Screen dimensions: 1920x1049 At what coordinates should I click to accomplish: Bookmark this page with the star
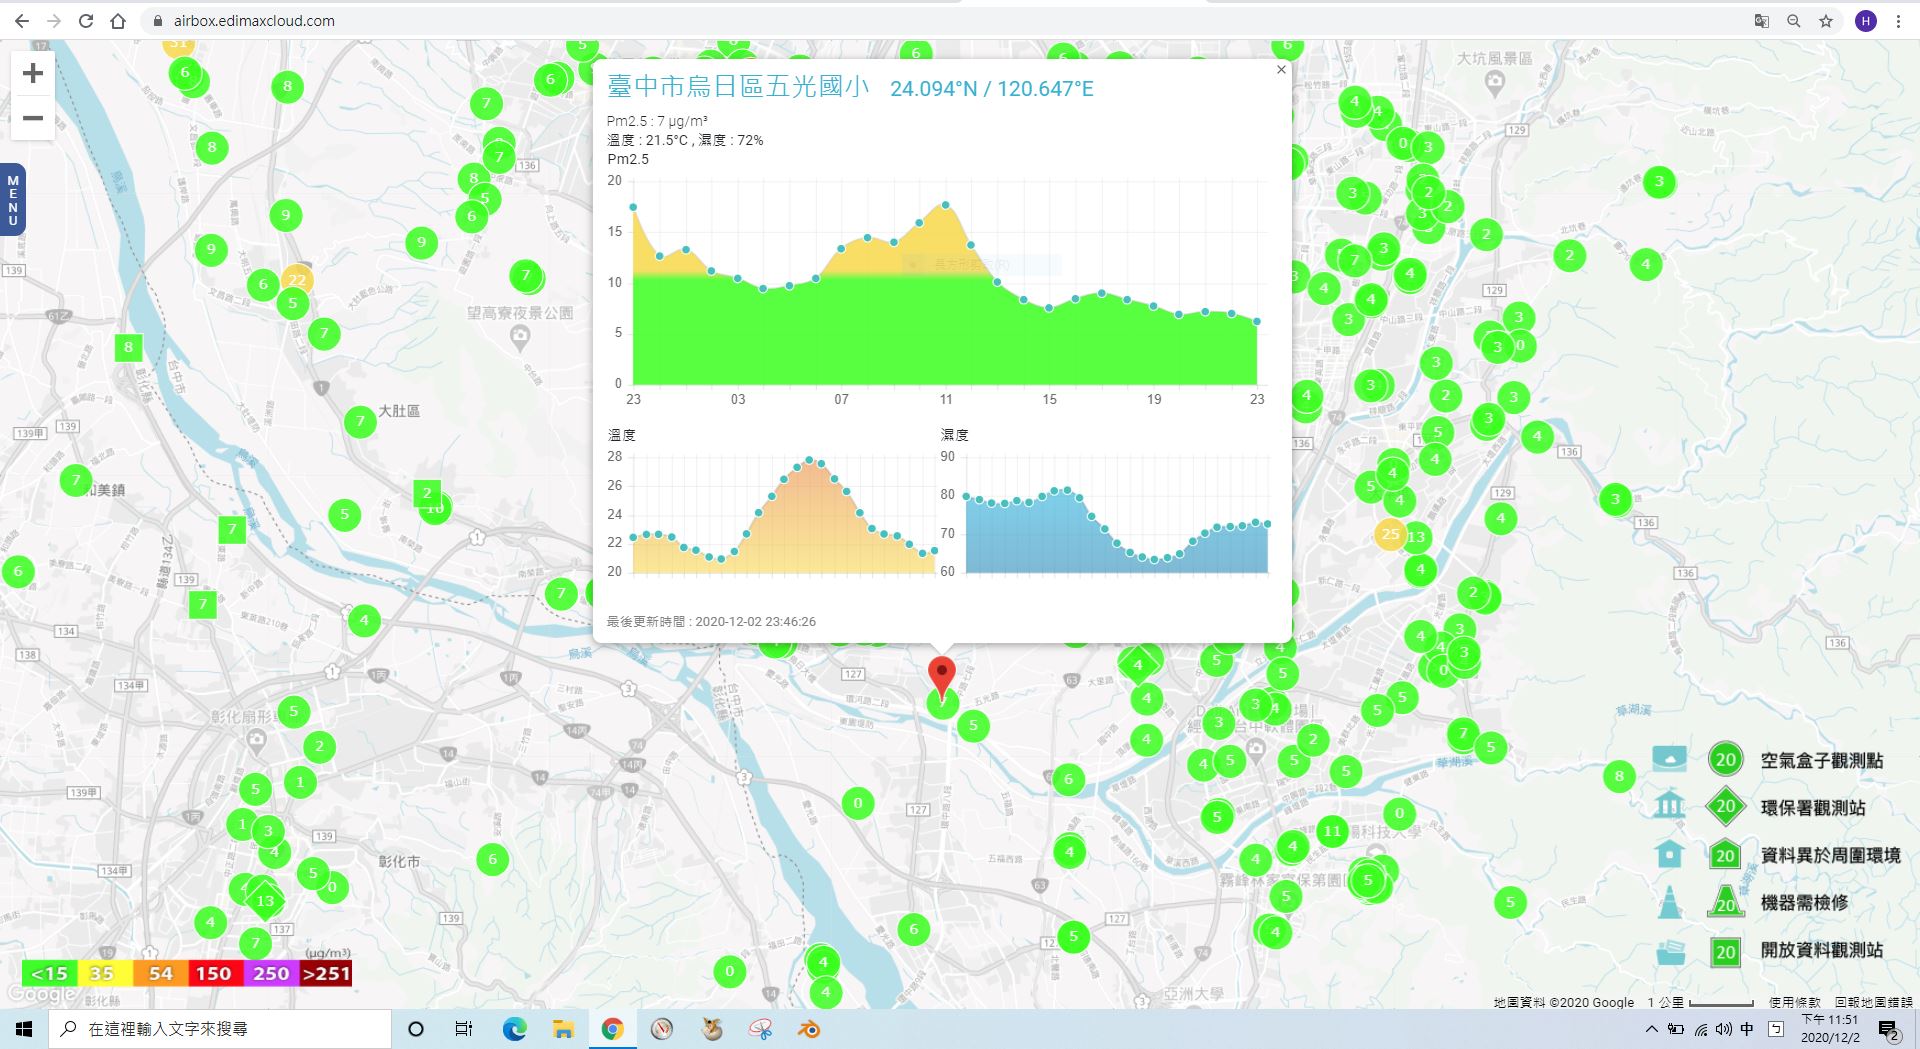1826,21
